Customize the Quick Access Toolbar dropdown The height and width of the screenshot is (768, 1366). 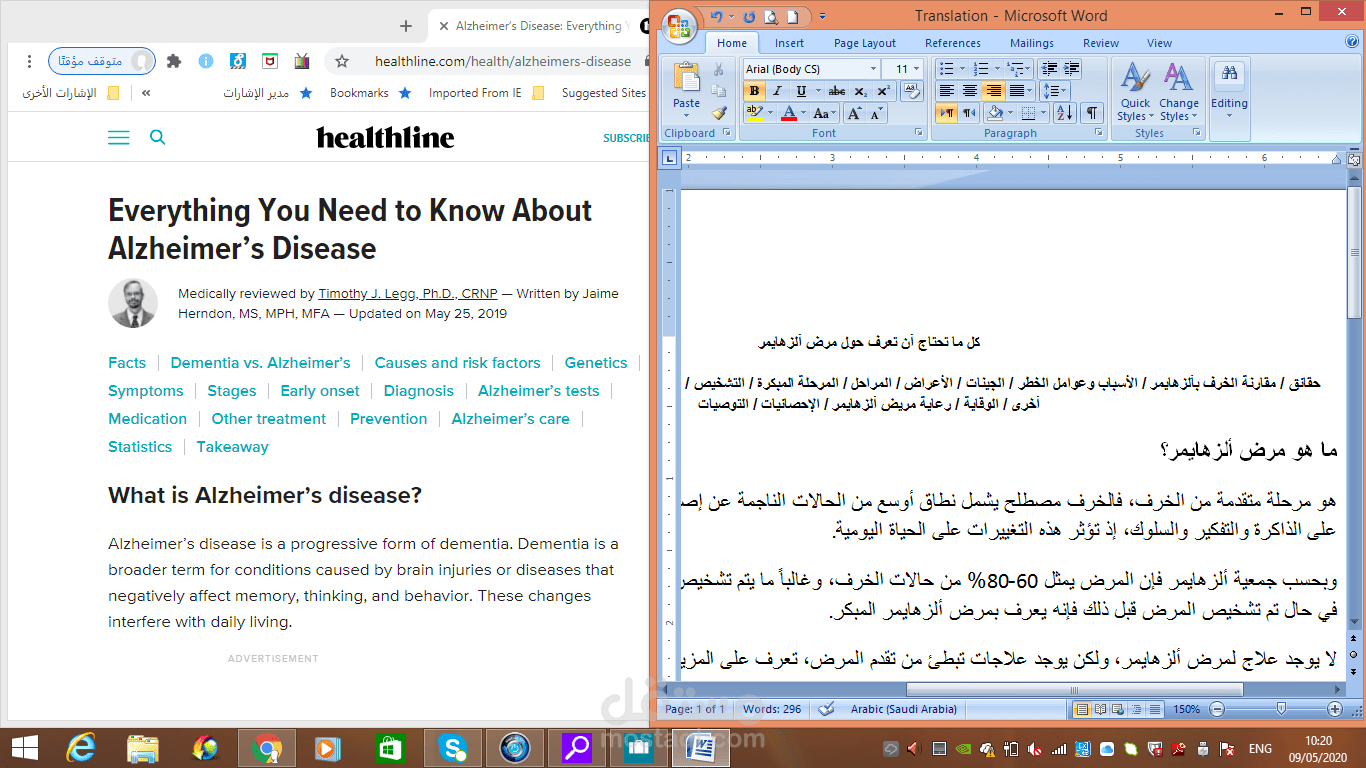[x=822, y=16]
